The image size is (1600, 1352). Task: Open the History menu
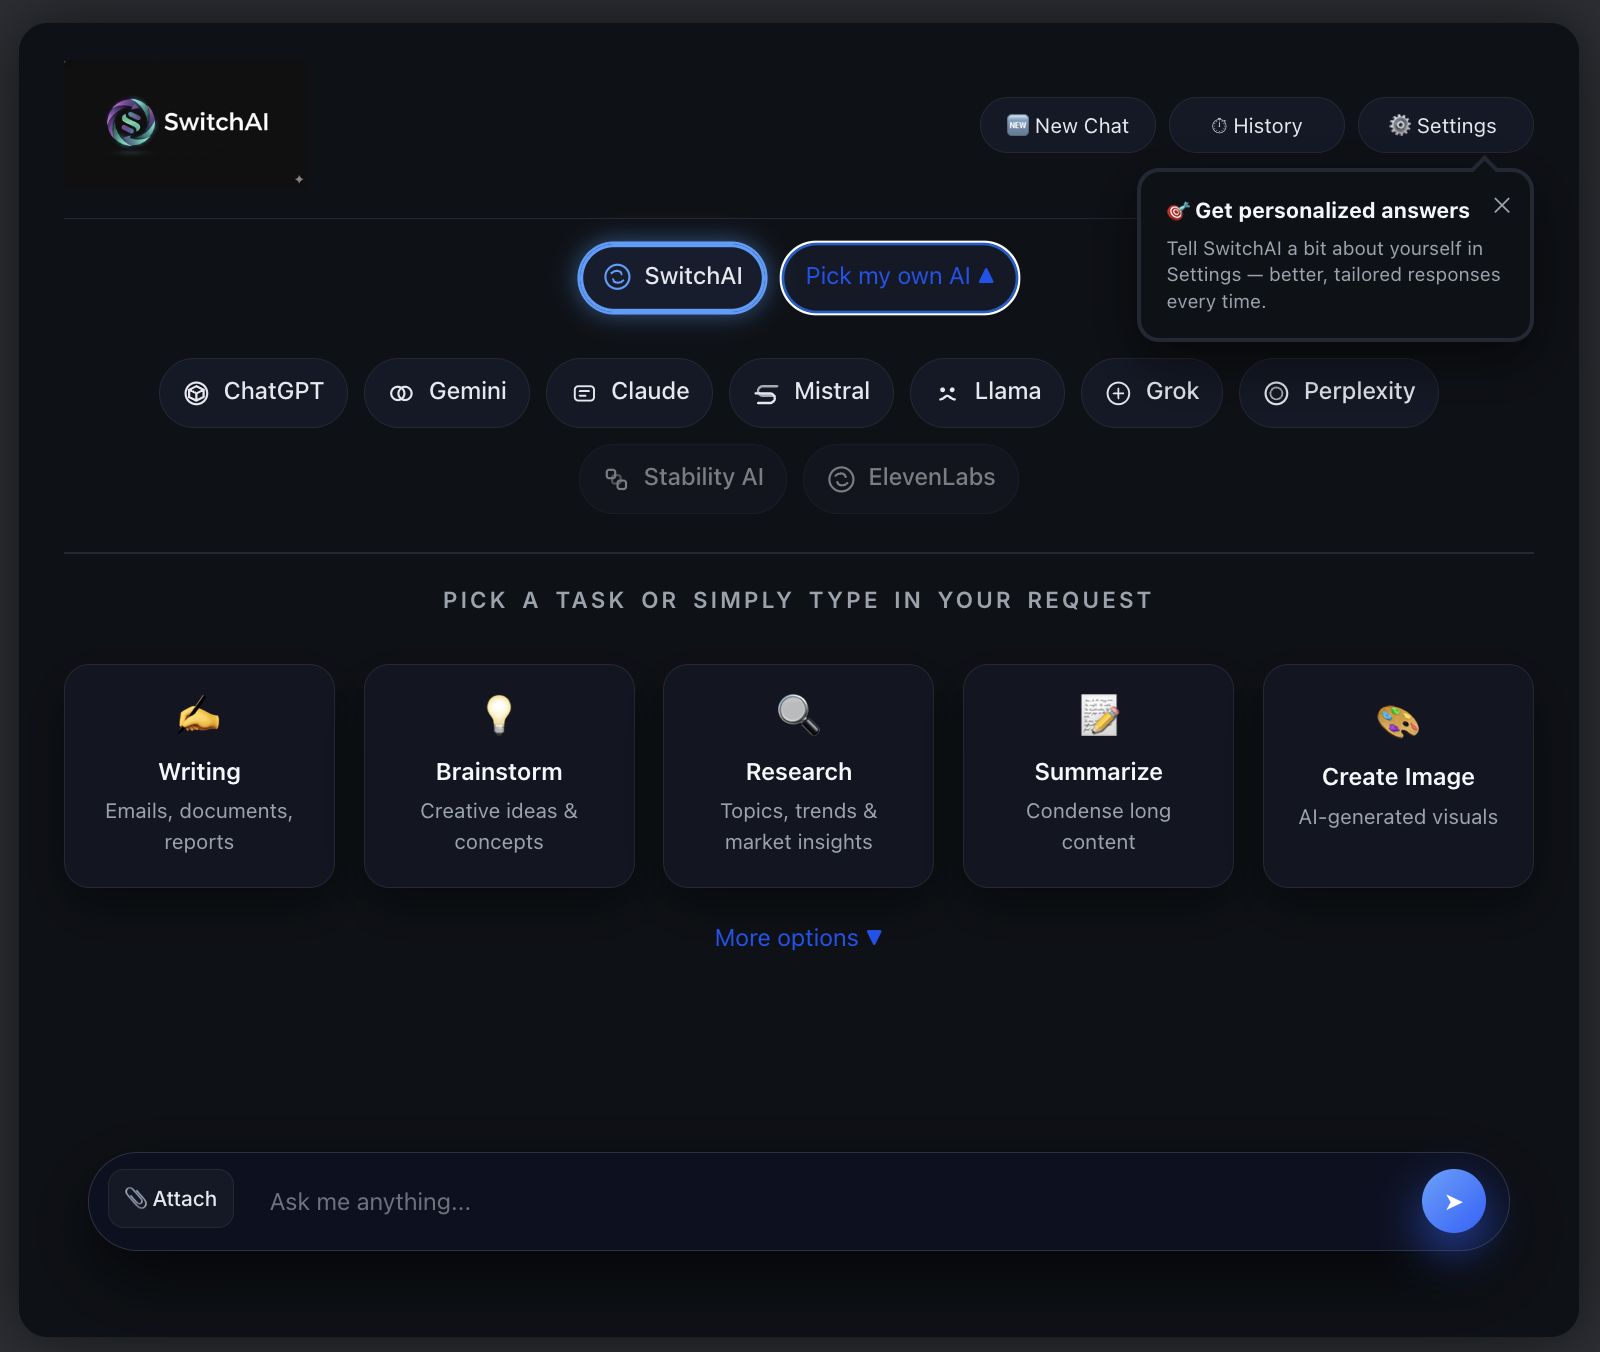point(1257,125)
